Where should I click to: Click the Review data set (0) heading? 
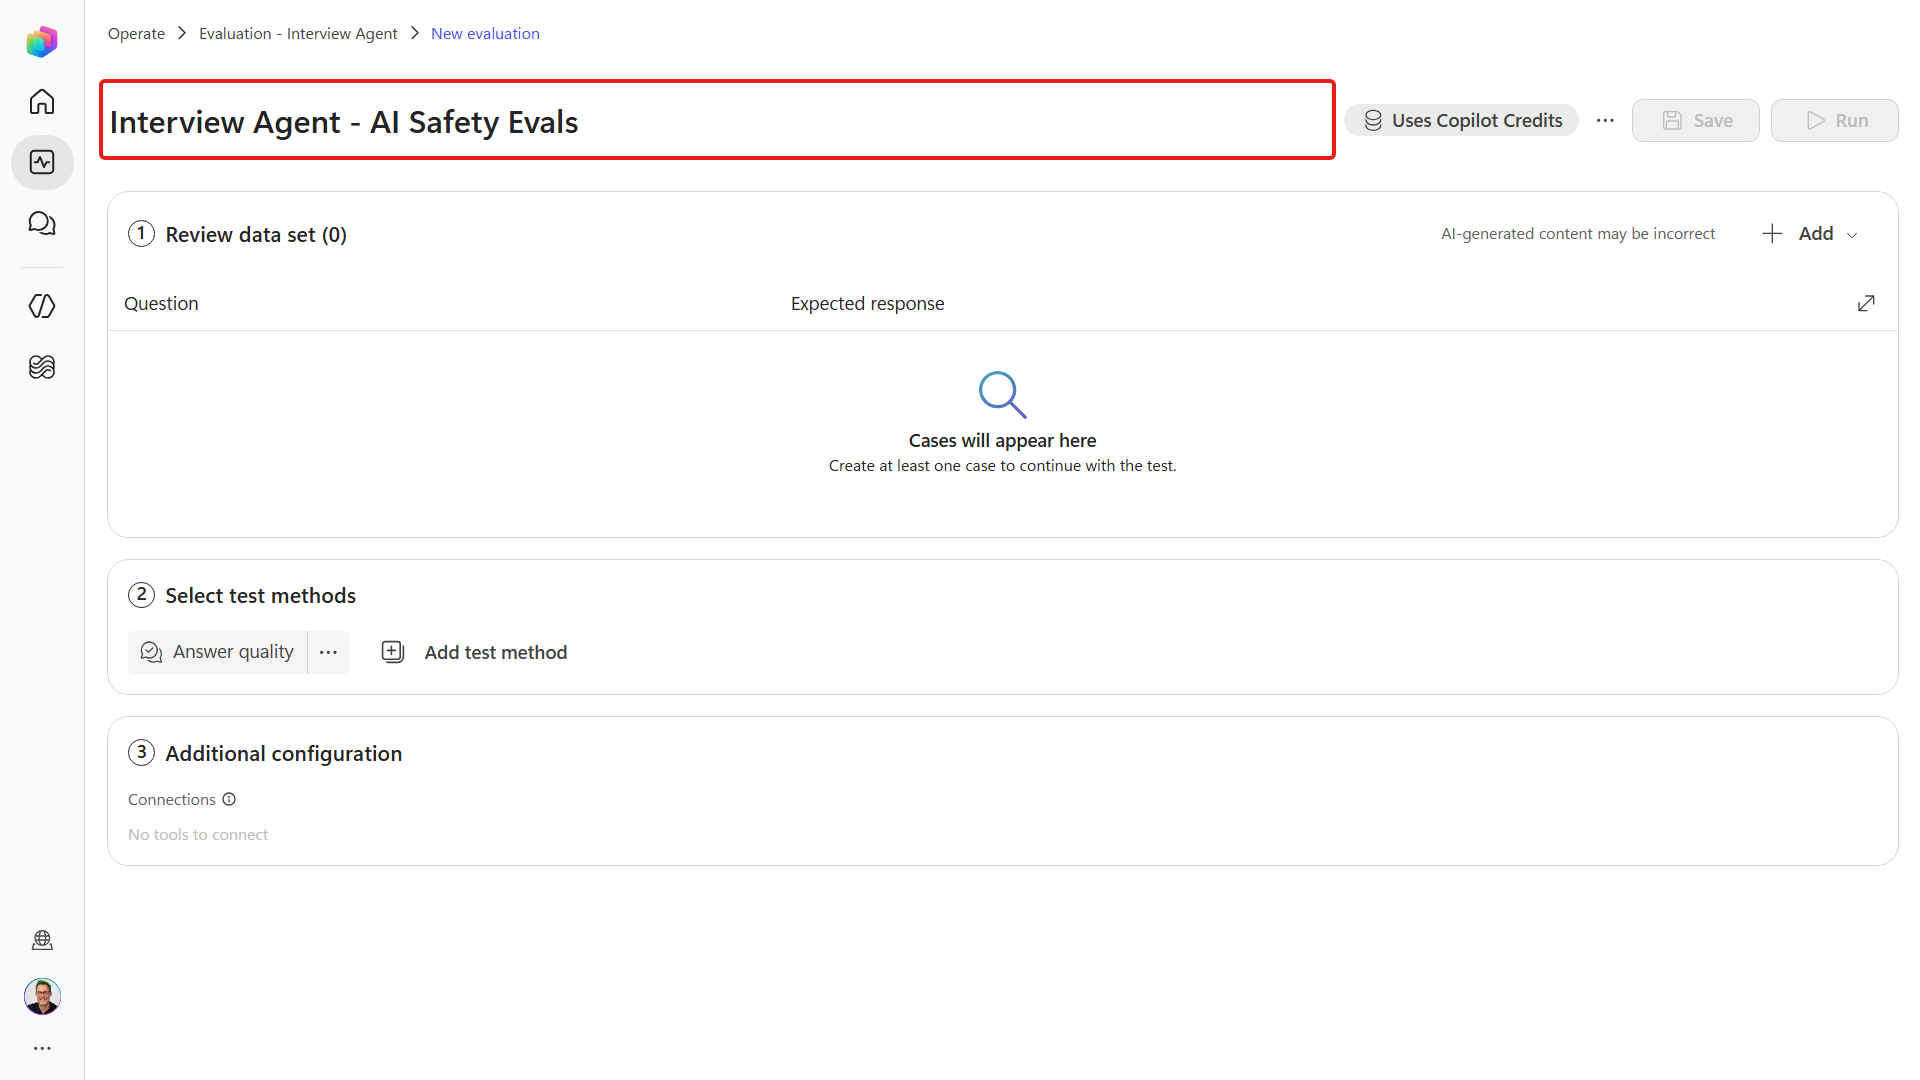(256, 234)
